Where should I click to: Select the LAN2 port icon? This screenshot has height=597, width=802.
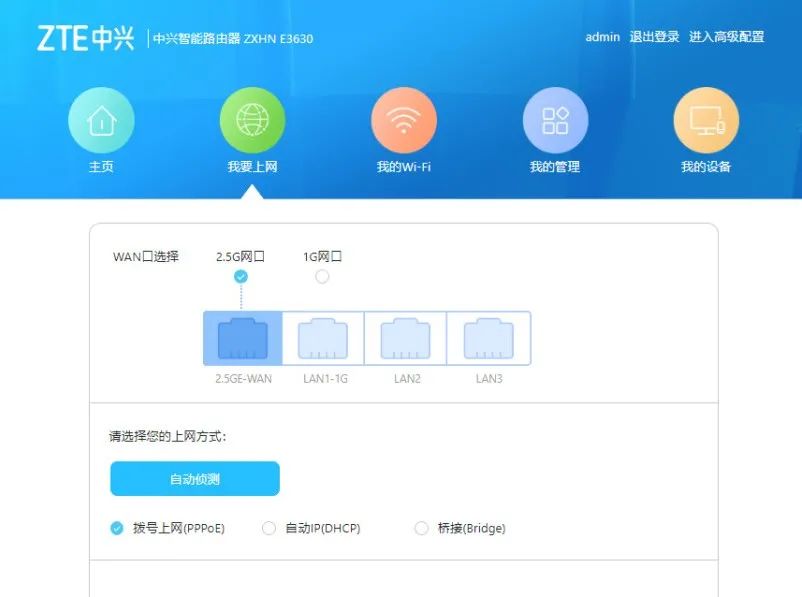coord(405,338)
